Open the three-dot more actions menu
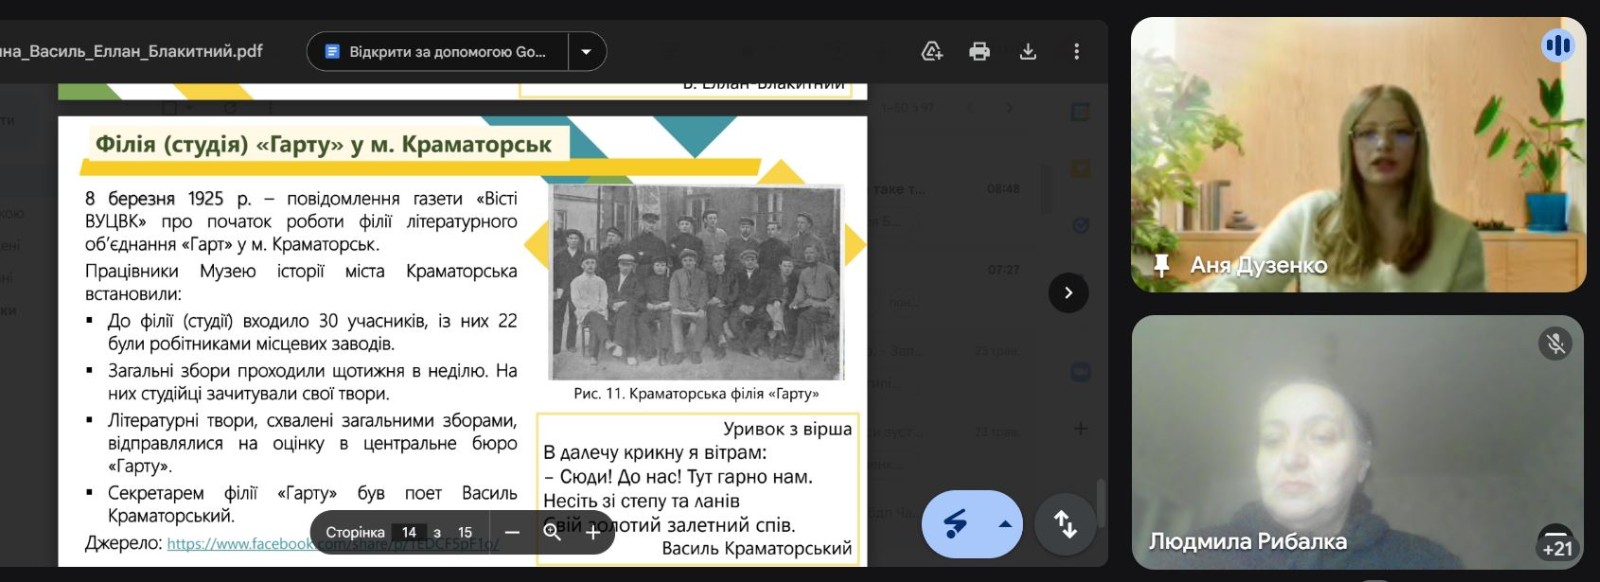 (x=1076, y=51)
